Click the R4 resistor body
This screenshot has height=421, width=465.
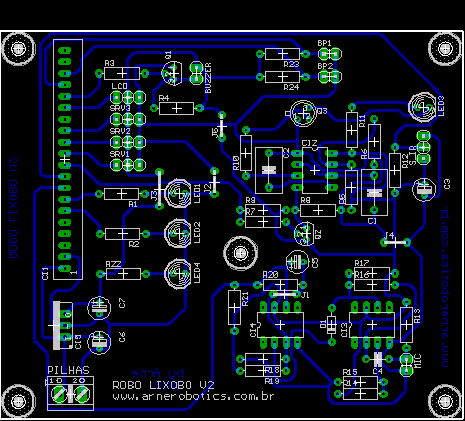[177, 108]
